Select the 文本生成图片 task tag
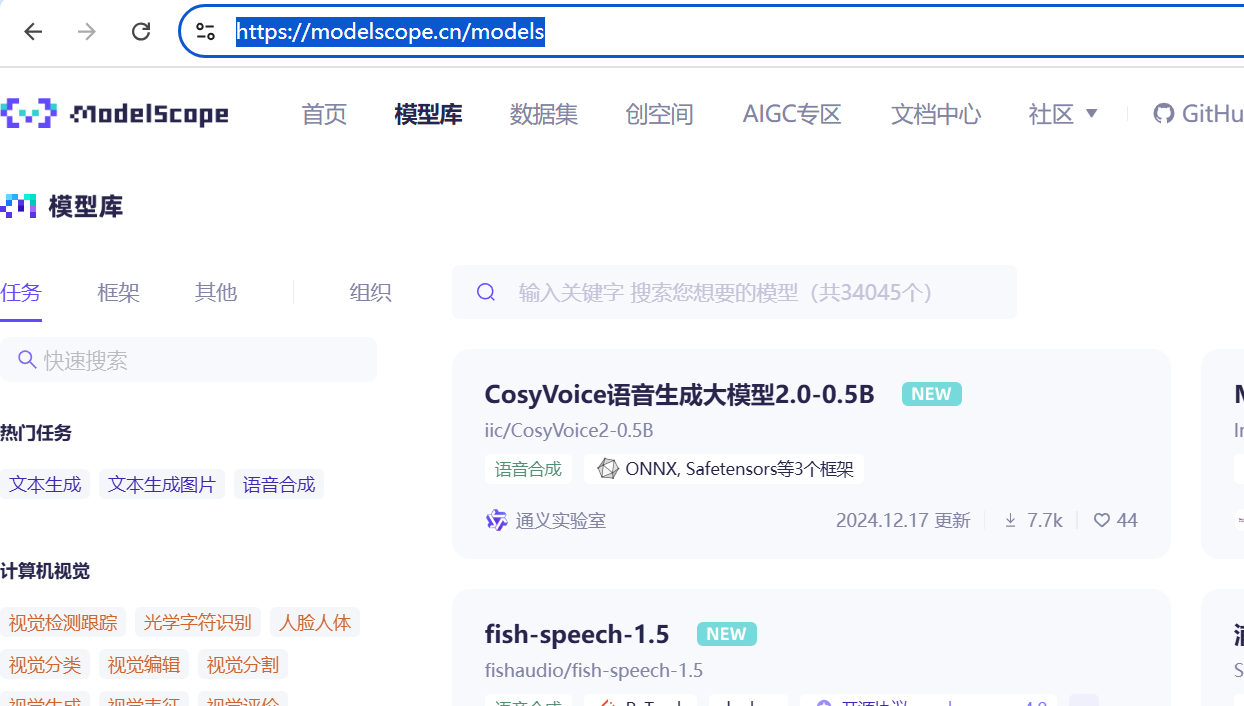Screen dimensions: 1244x706 [x=162, y=484]
